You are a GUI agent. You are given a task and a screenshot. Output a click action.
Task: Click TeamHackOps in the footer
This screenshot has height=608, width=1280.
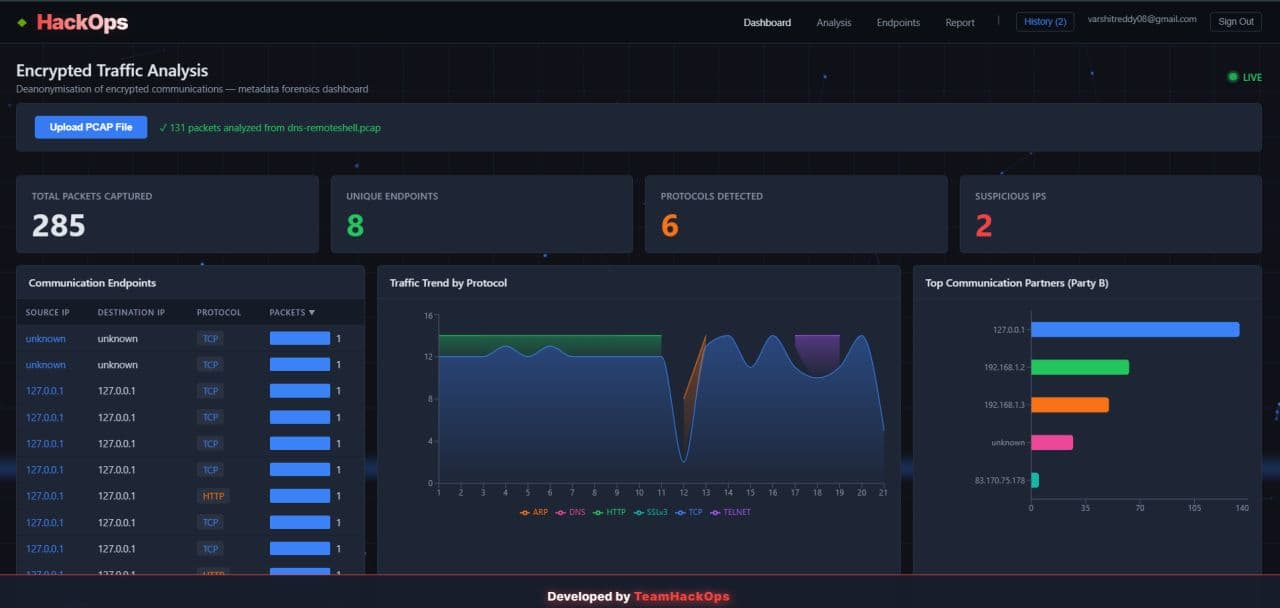pos(682,597)
